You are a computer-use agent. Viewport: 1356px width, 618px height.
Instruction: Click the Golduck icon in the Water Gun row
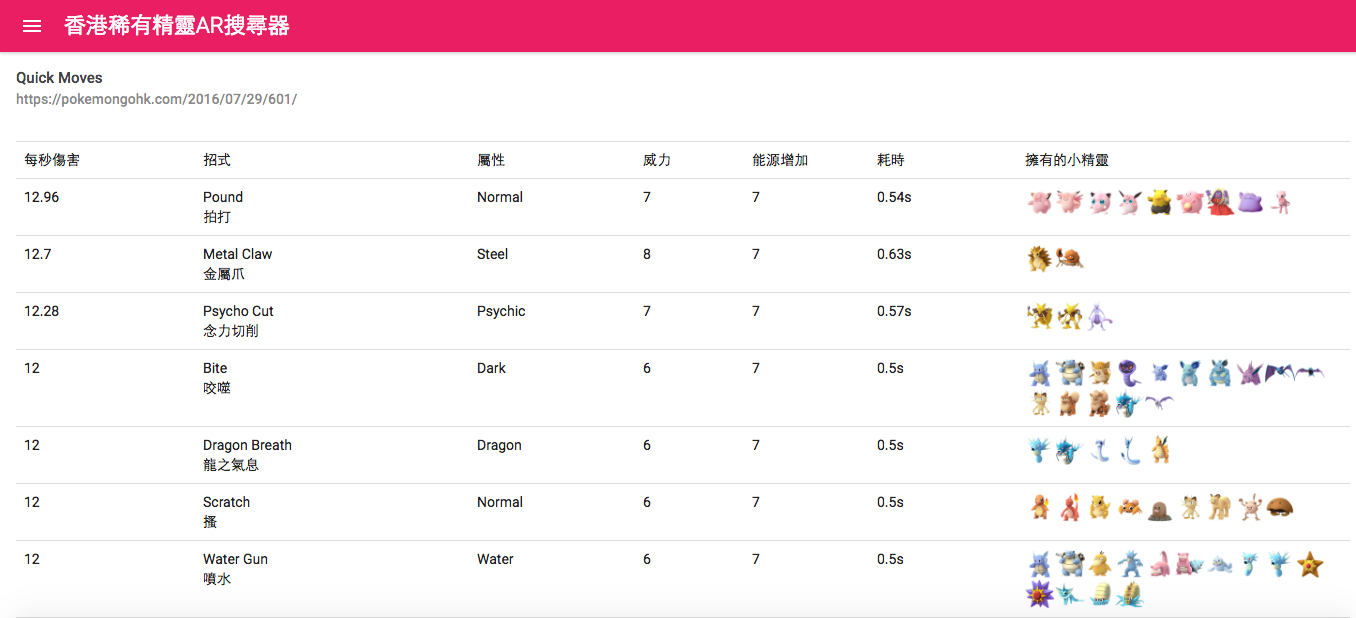point(1130,565)
